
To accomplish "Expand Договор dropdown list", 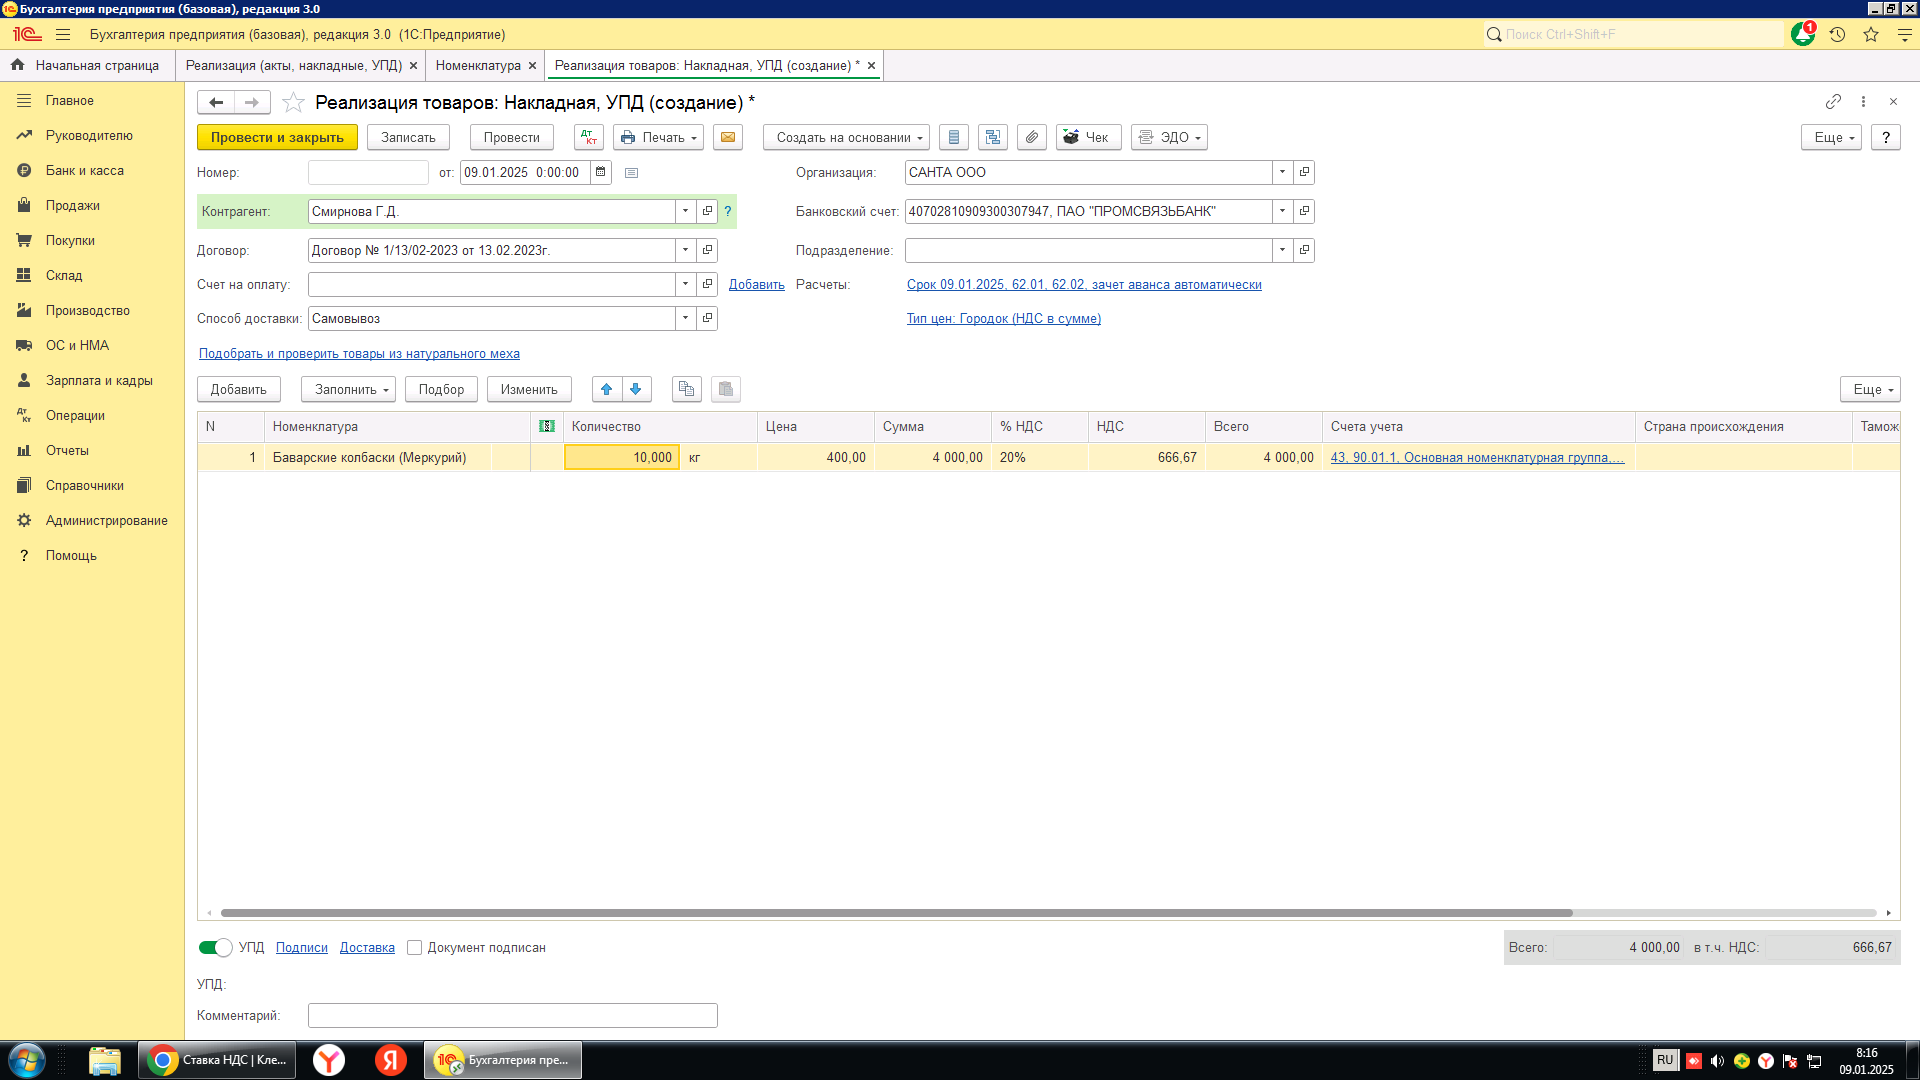I will [685, 250].
